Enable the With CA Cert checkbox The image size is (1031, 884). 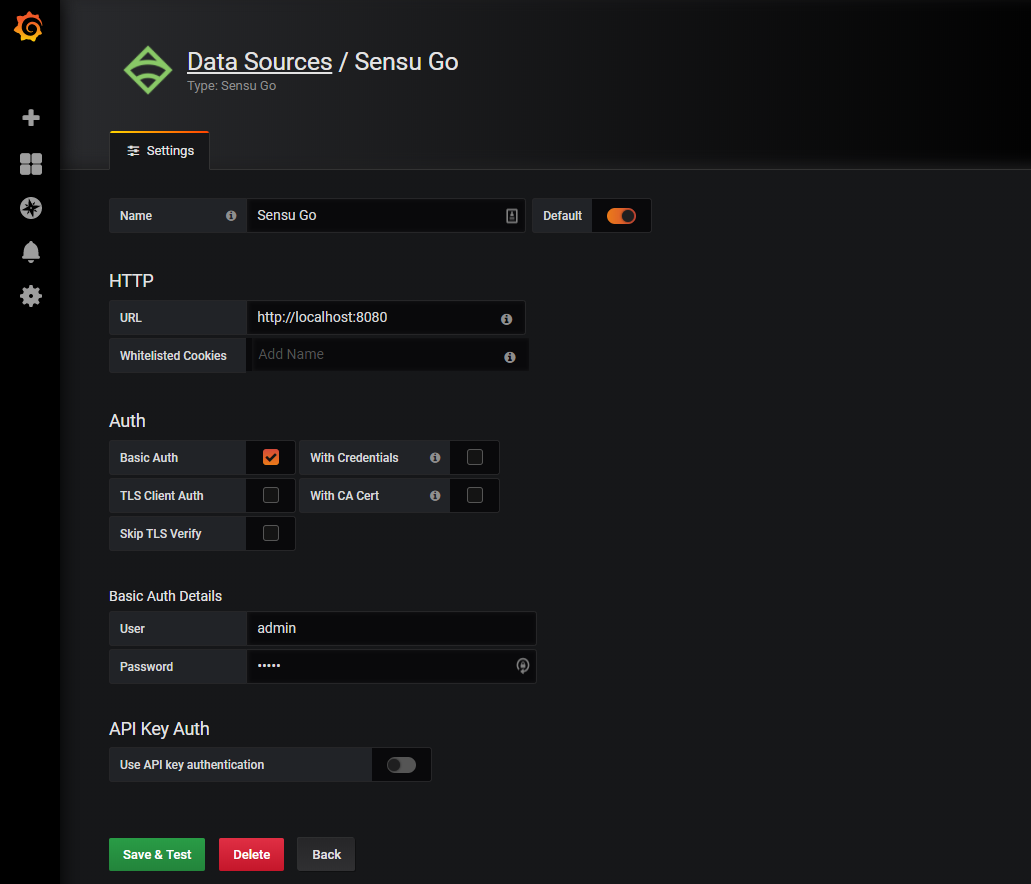click(475, 495)
